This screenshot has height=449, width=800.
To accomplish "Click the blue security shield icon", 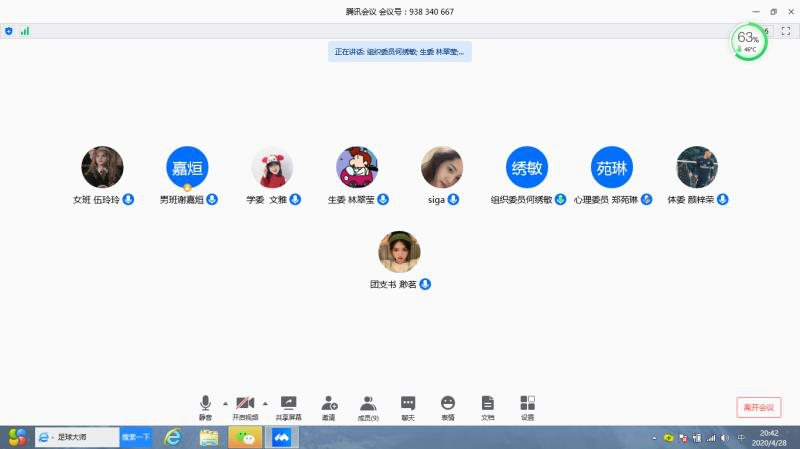I will click(9, 31).
